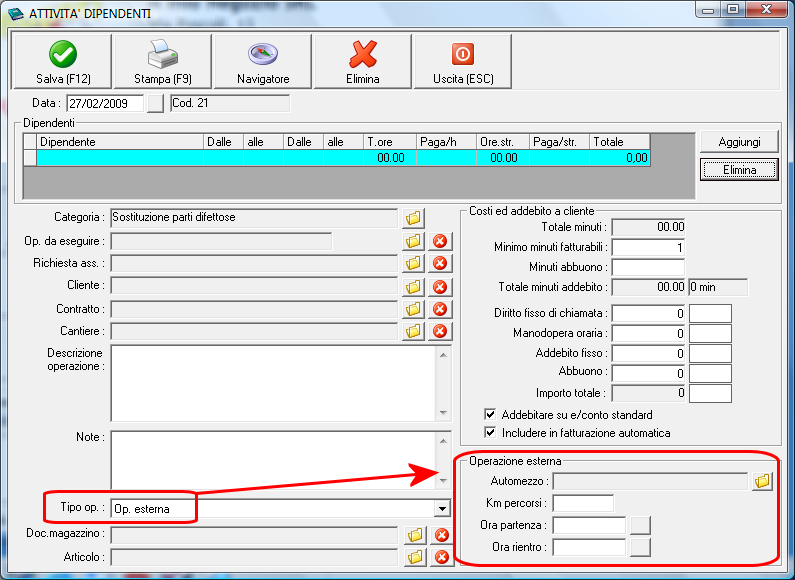Click the Categoria field Sostituzione parti difettose
795x580 pixels.
[x=254, y=218]
